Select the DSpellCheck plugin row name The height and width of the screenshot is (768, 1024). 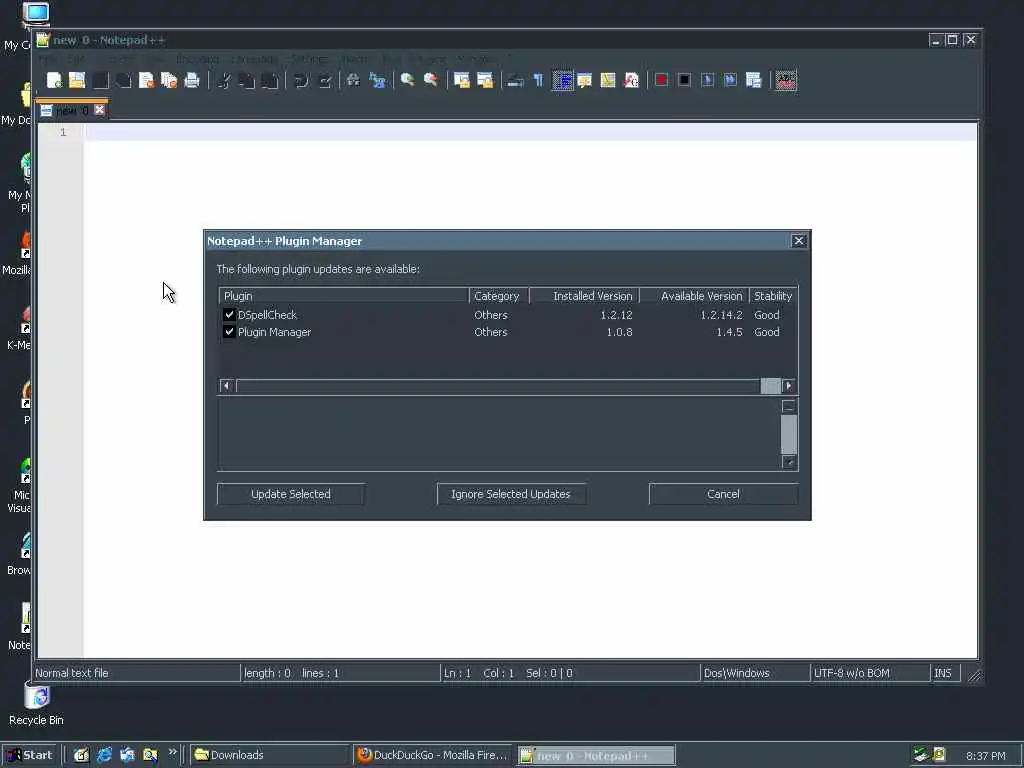click(267, 315)
